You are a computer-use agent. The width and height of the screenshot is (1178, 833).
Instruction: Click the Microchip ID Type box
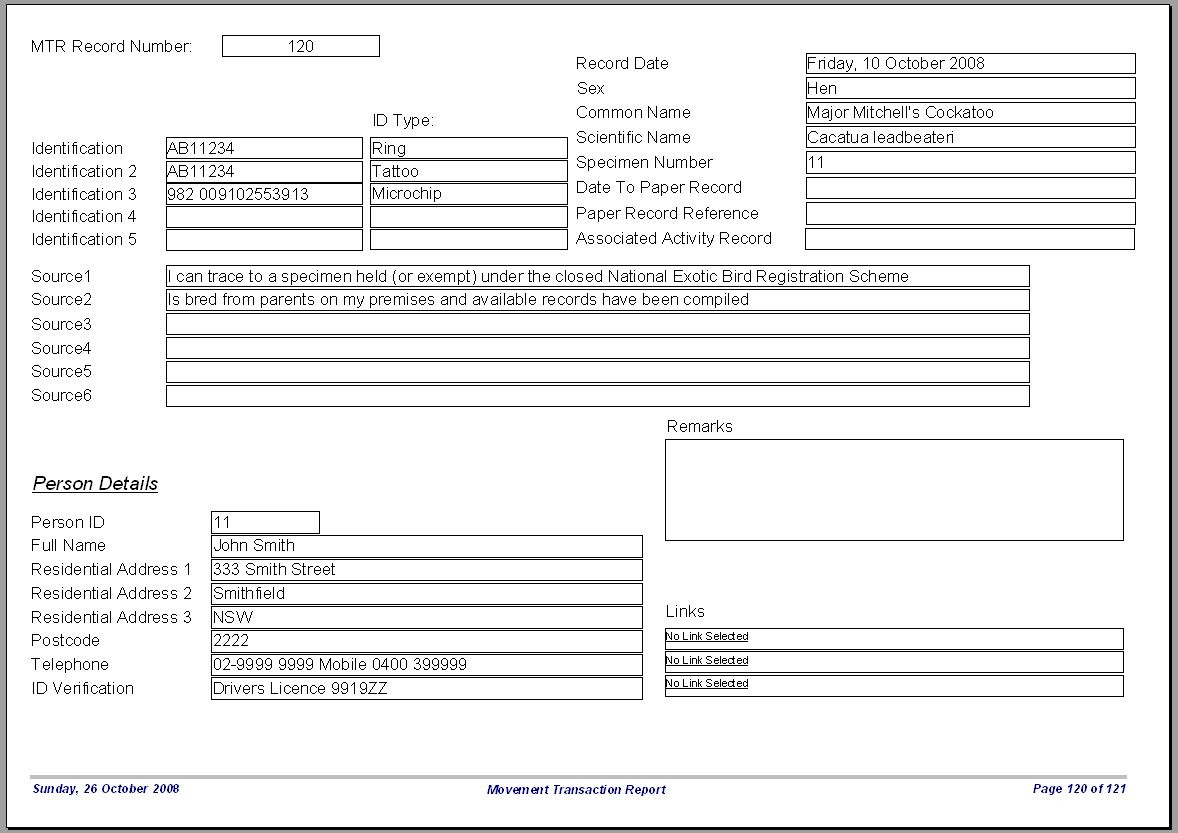coord(468,194)
